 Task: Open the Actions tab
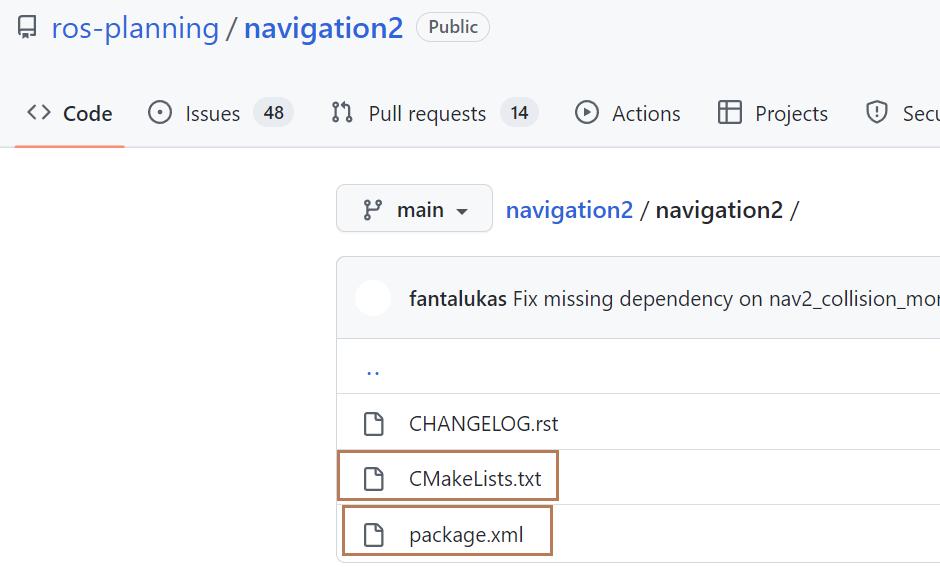point(628,113)
